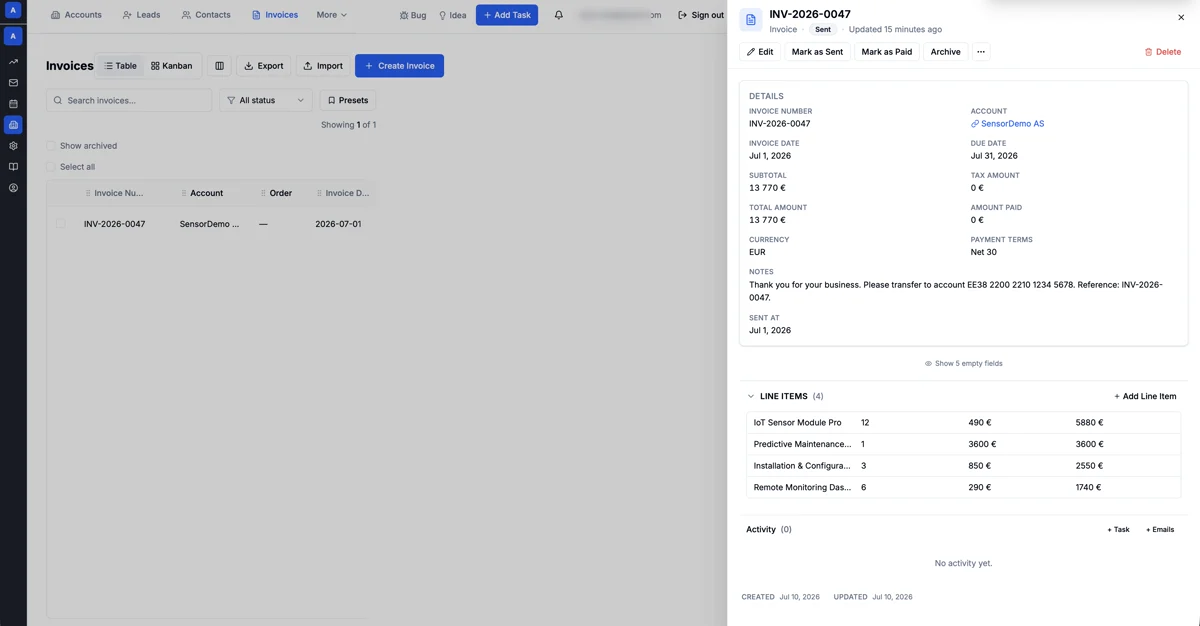Viewport: 1200px width, 626px height.
Task: Click drag handle beside Account column
Action: click(x=184, y=193)
